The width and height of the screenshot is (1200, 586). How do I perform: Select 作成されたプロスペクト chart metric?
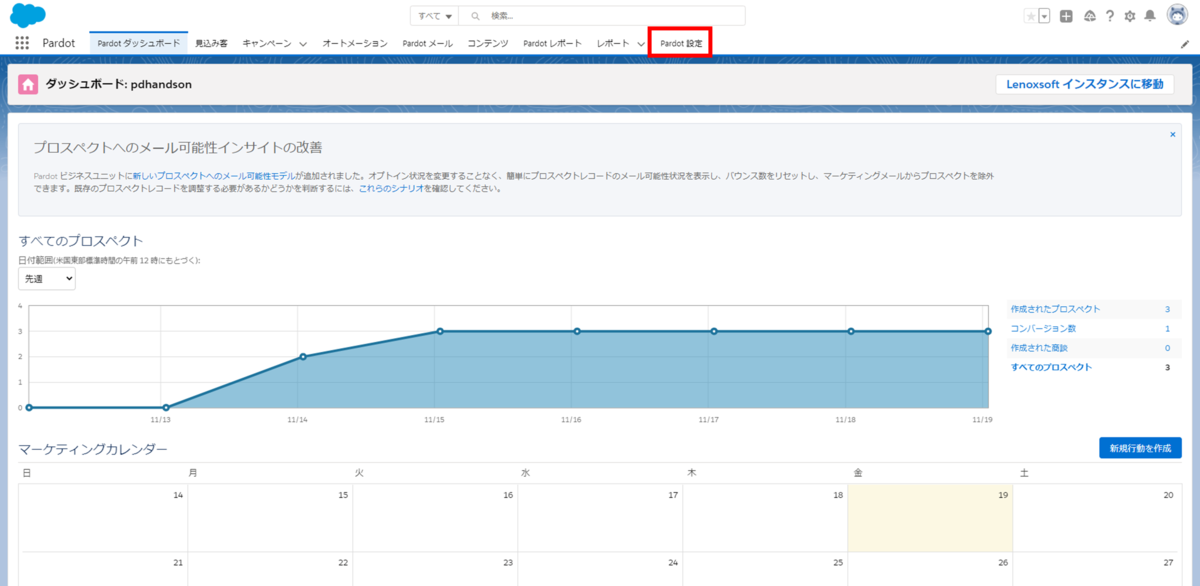pos(1055,309)
